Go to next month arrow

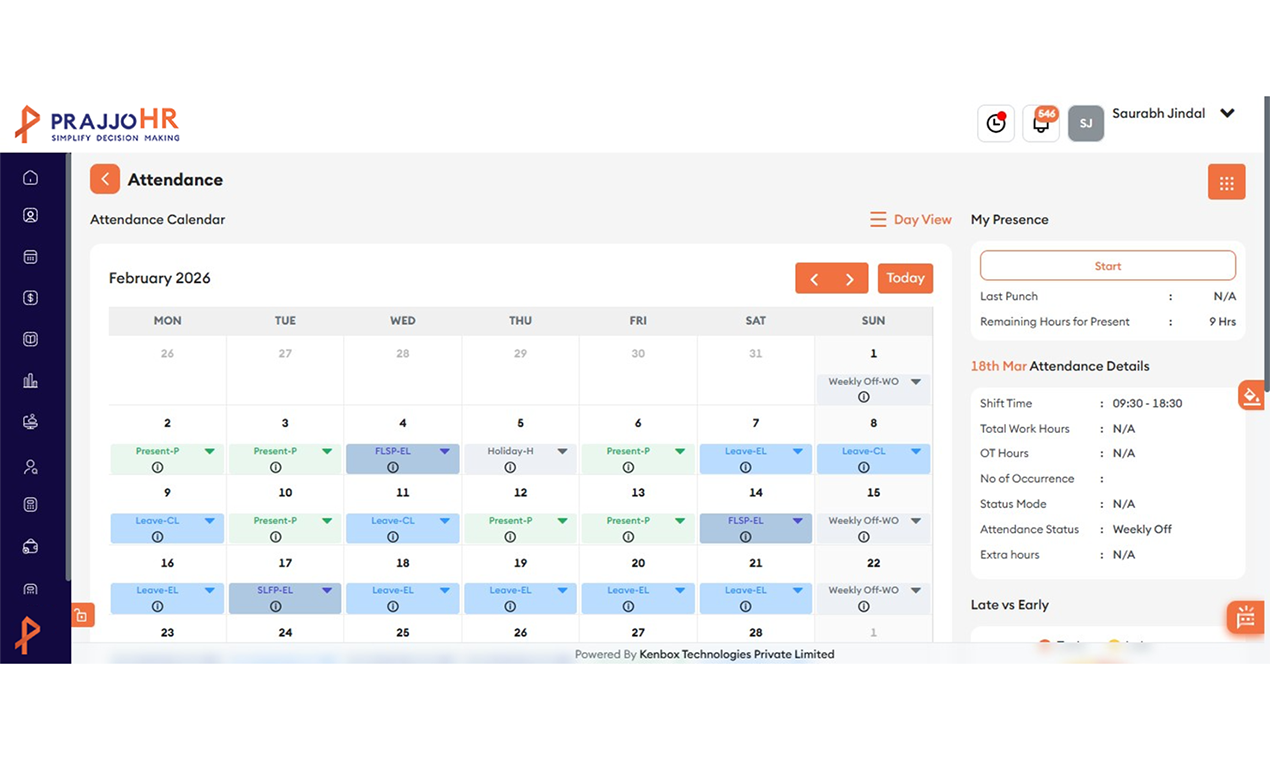coord(850,279)
